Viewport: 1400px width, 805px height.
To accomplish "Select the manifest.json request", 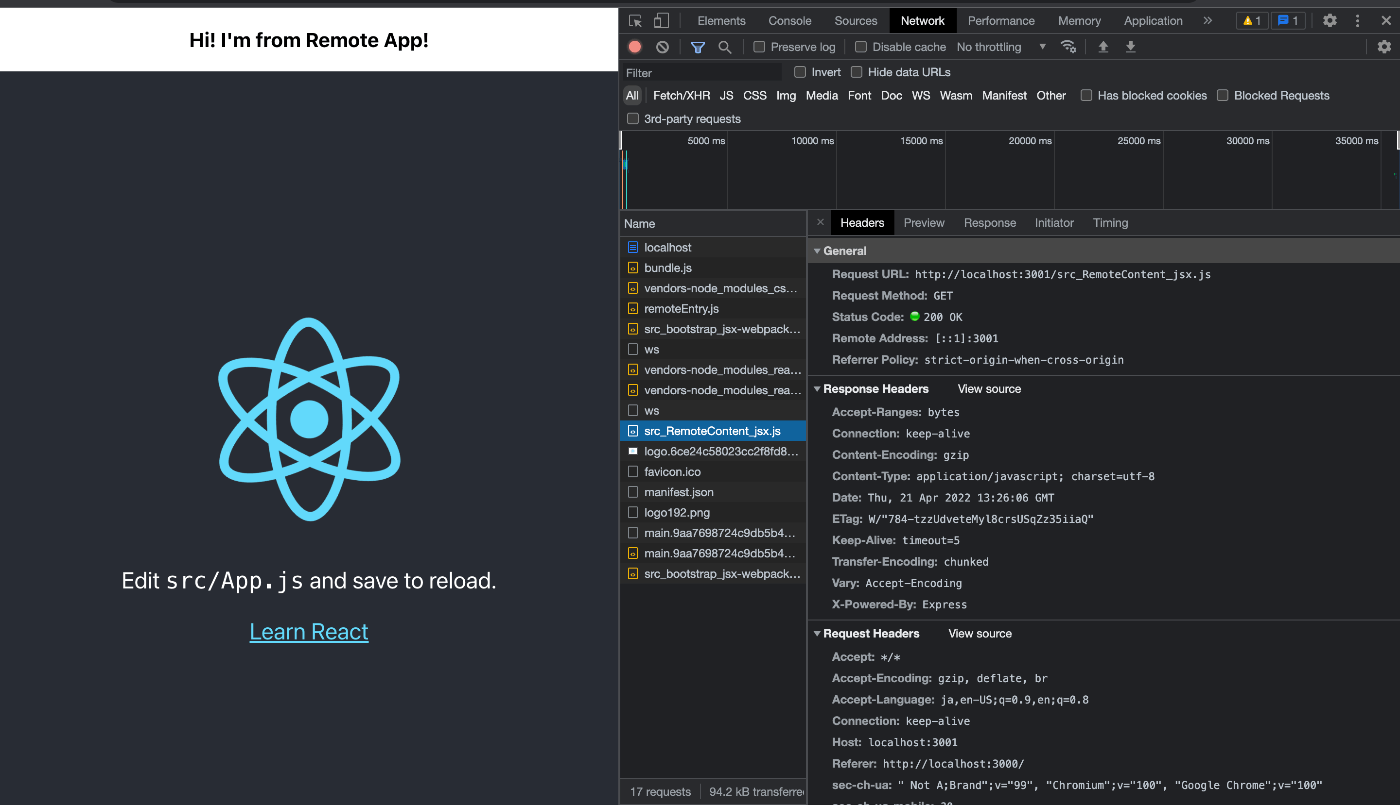I will [x=712, y=492].
